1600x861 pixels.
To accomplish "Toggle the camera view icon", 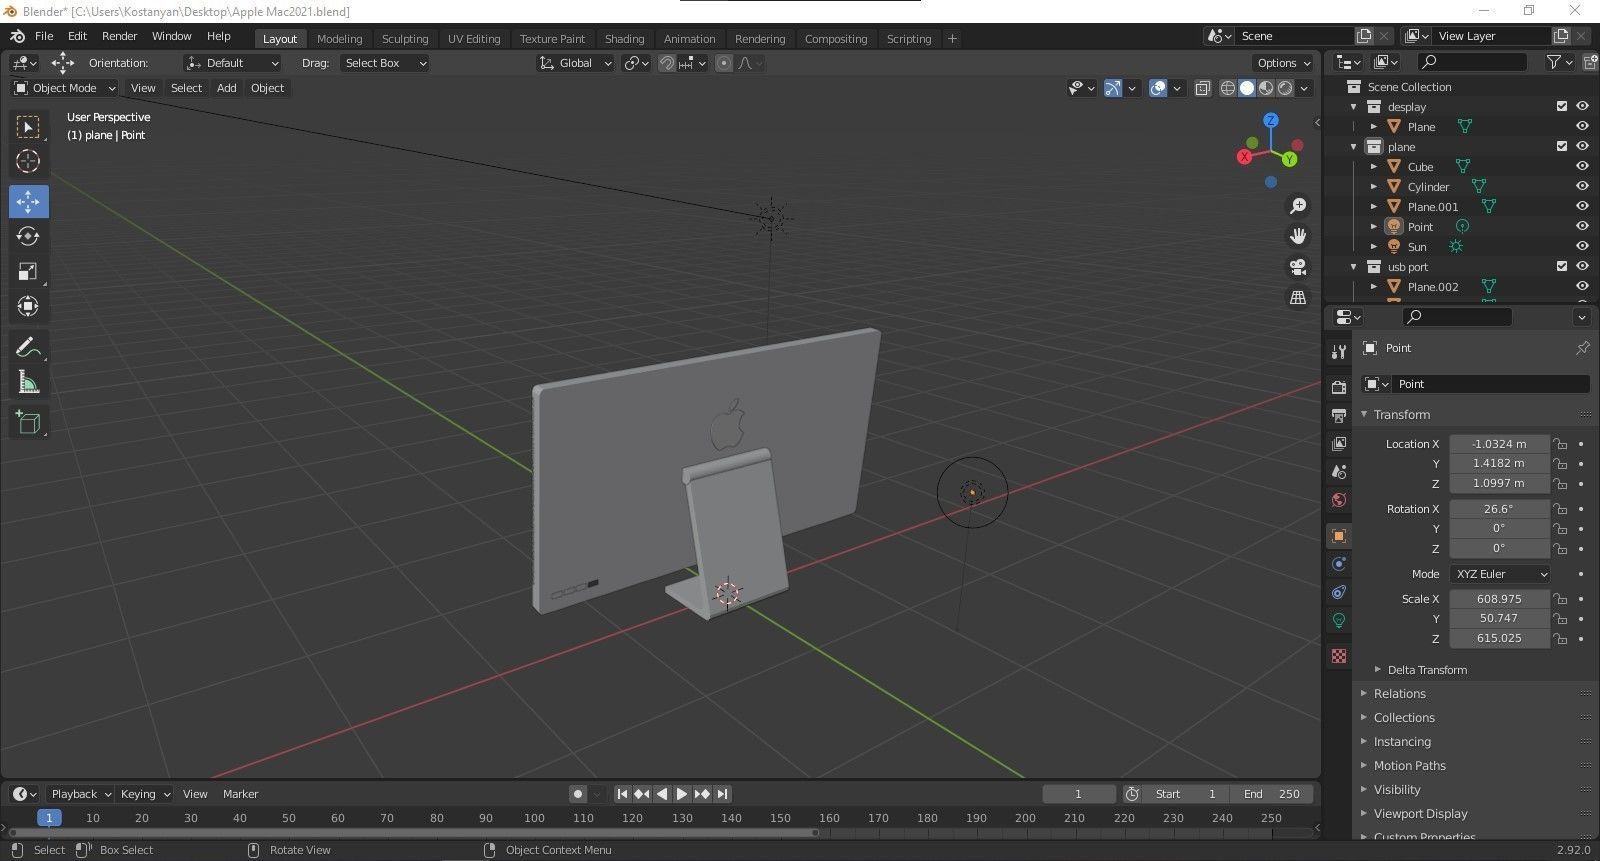I will (1298, 267).
